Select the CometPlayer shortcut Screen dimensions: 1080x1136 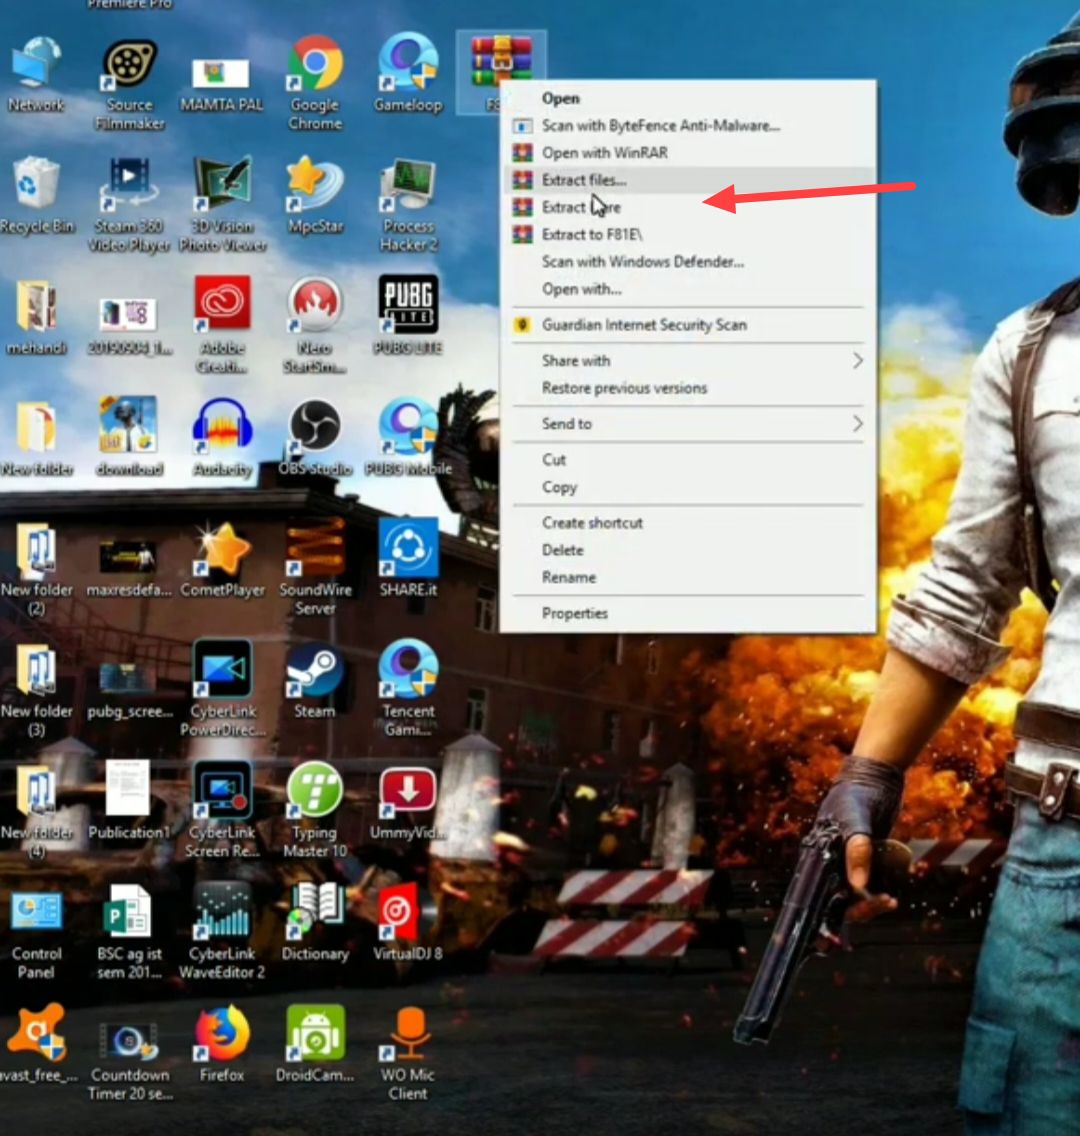point(222,560)
